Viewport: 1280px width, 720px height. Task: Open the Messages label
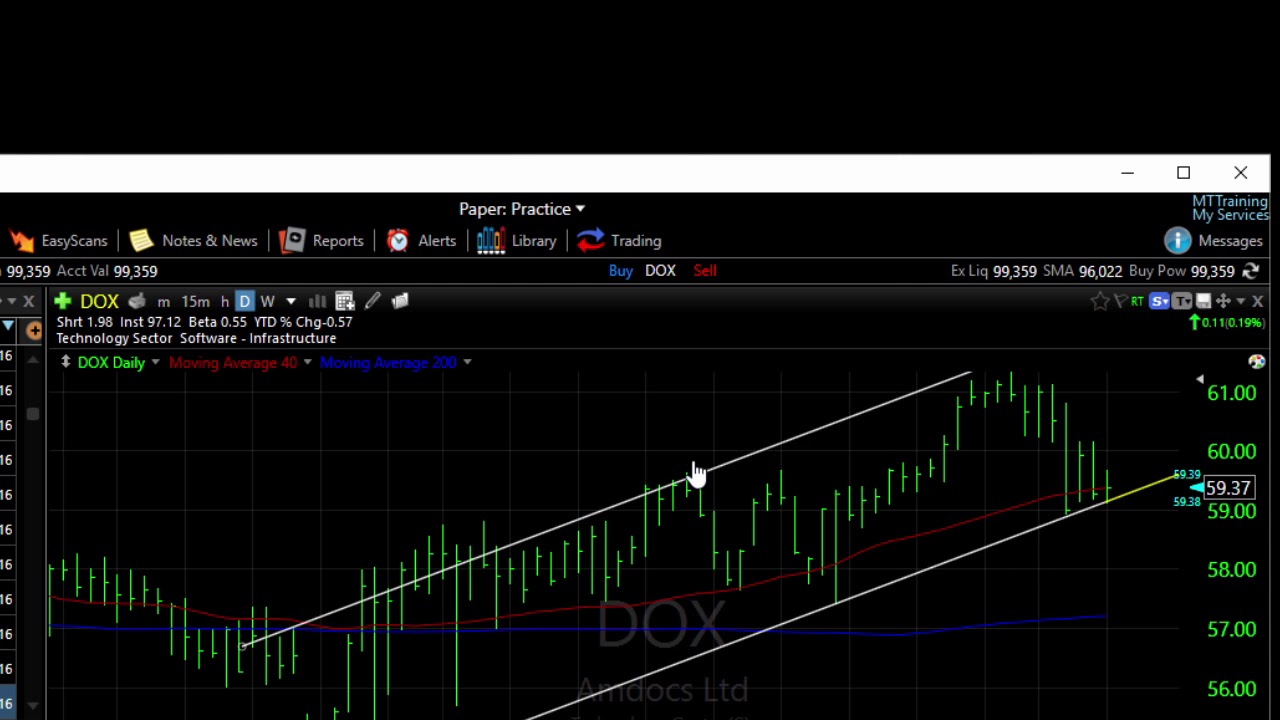tap(1230, 241)
